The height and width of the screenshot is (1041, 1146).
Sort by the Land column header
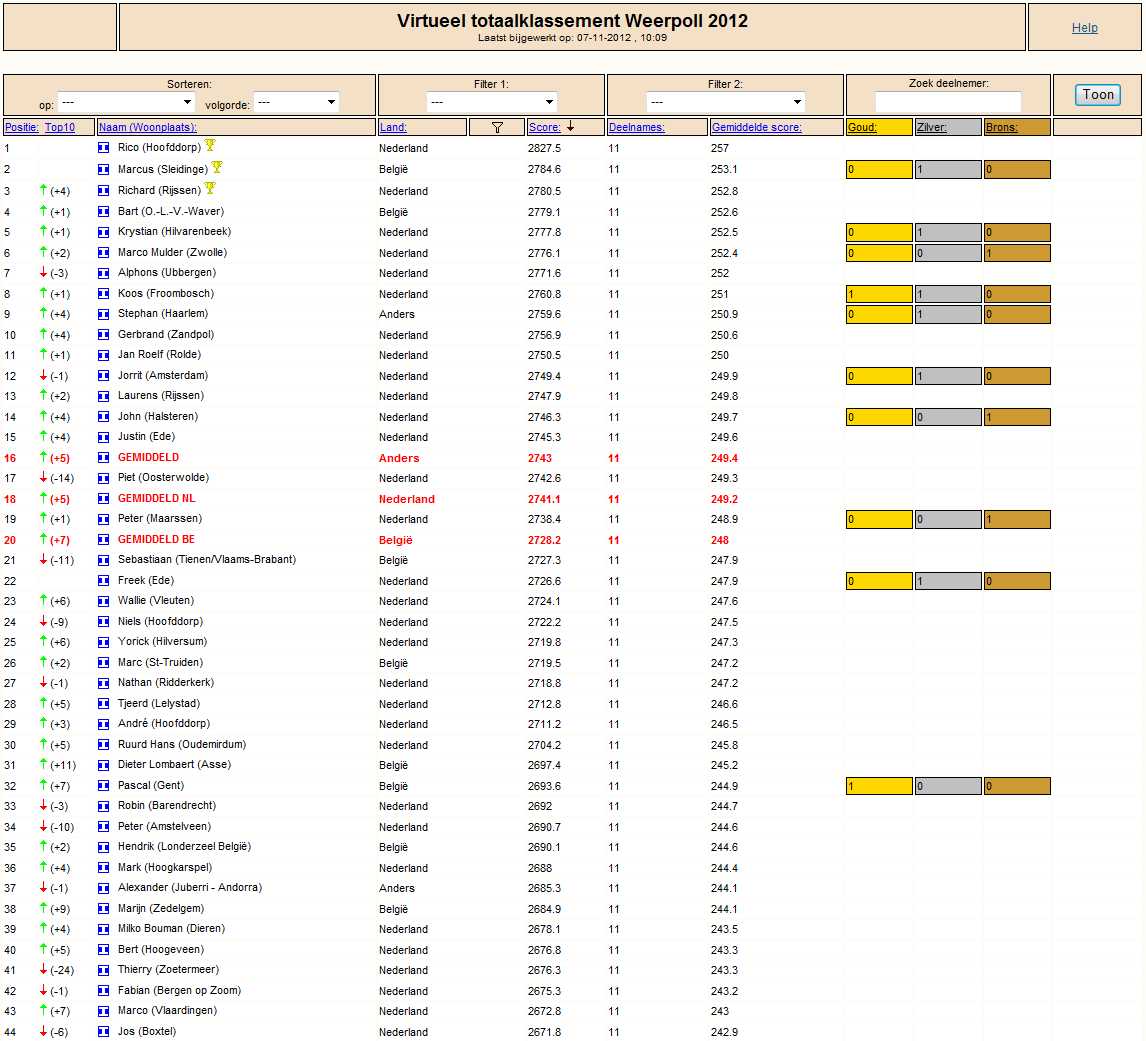[x=393, y=127]
